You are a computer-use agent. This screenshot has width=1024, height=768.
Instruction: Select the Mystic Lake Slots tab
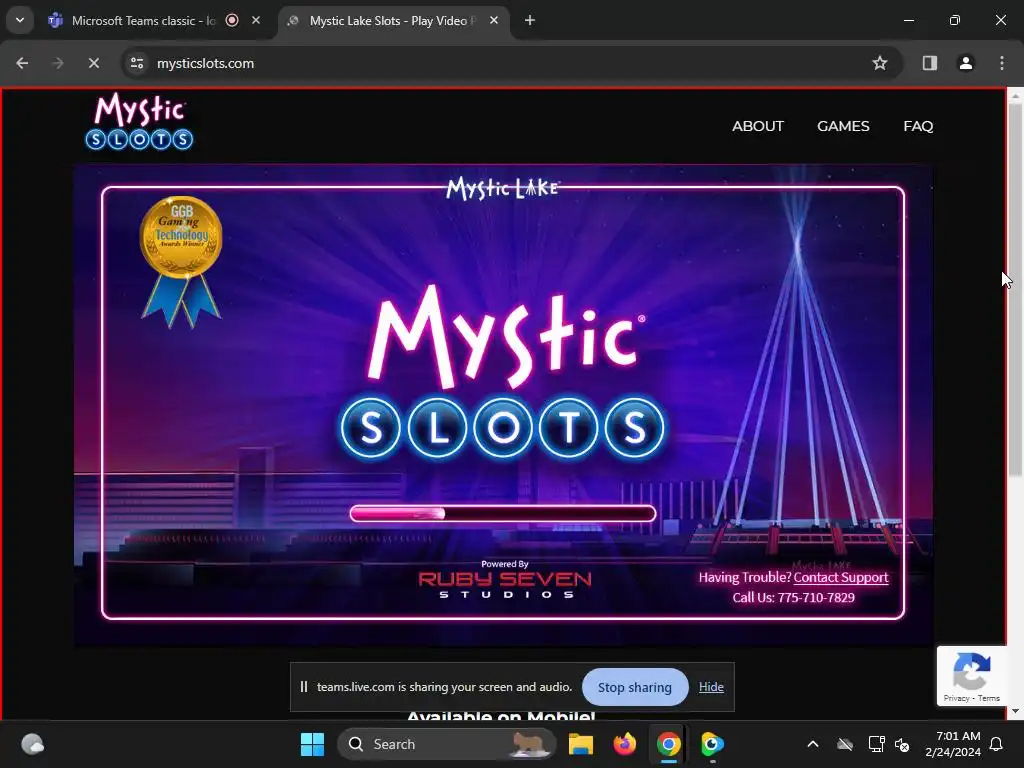click(392, 21)
